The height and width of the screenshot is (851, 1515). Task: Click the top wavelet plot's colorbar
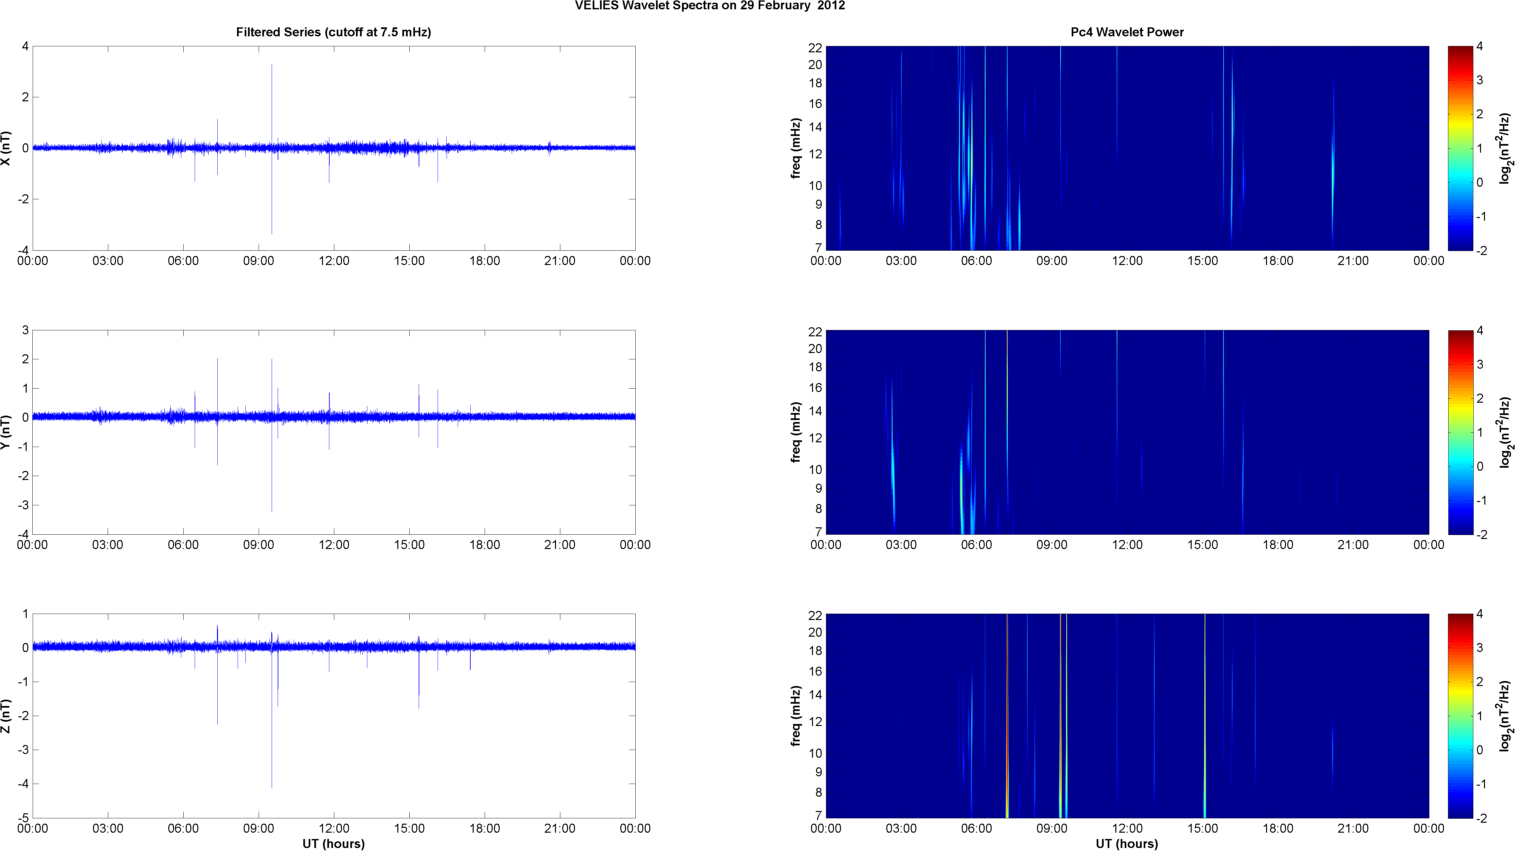pos(1460,148)
